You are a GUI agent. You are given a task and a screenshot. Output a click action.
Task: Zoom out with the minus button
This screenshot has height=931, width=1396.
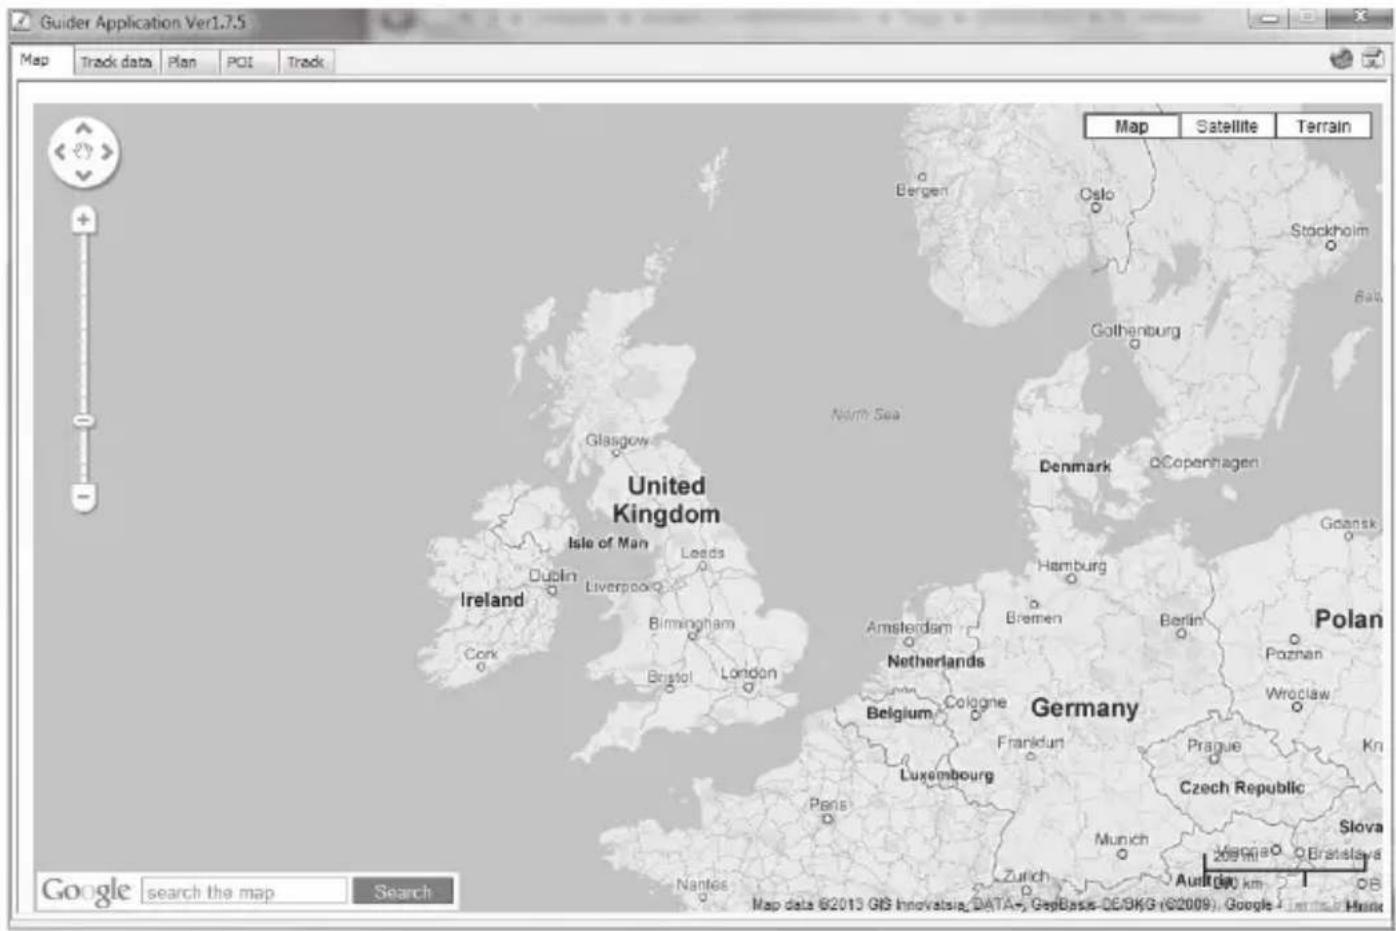click(84, 496)
